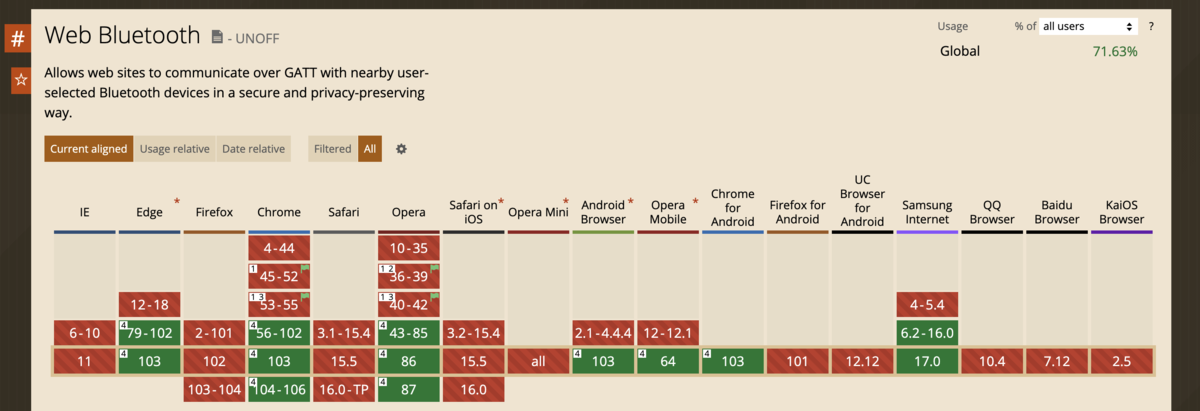Open settings via the gear icon
This screenshot has height=411, width=1200.
(401, 149)
